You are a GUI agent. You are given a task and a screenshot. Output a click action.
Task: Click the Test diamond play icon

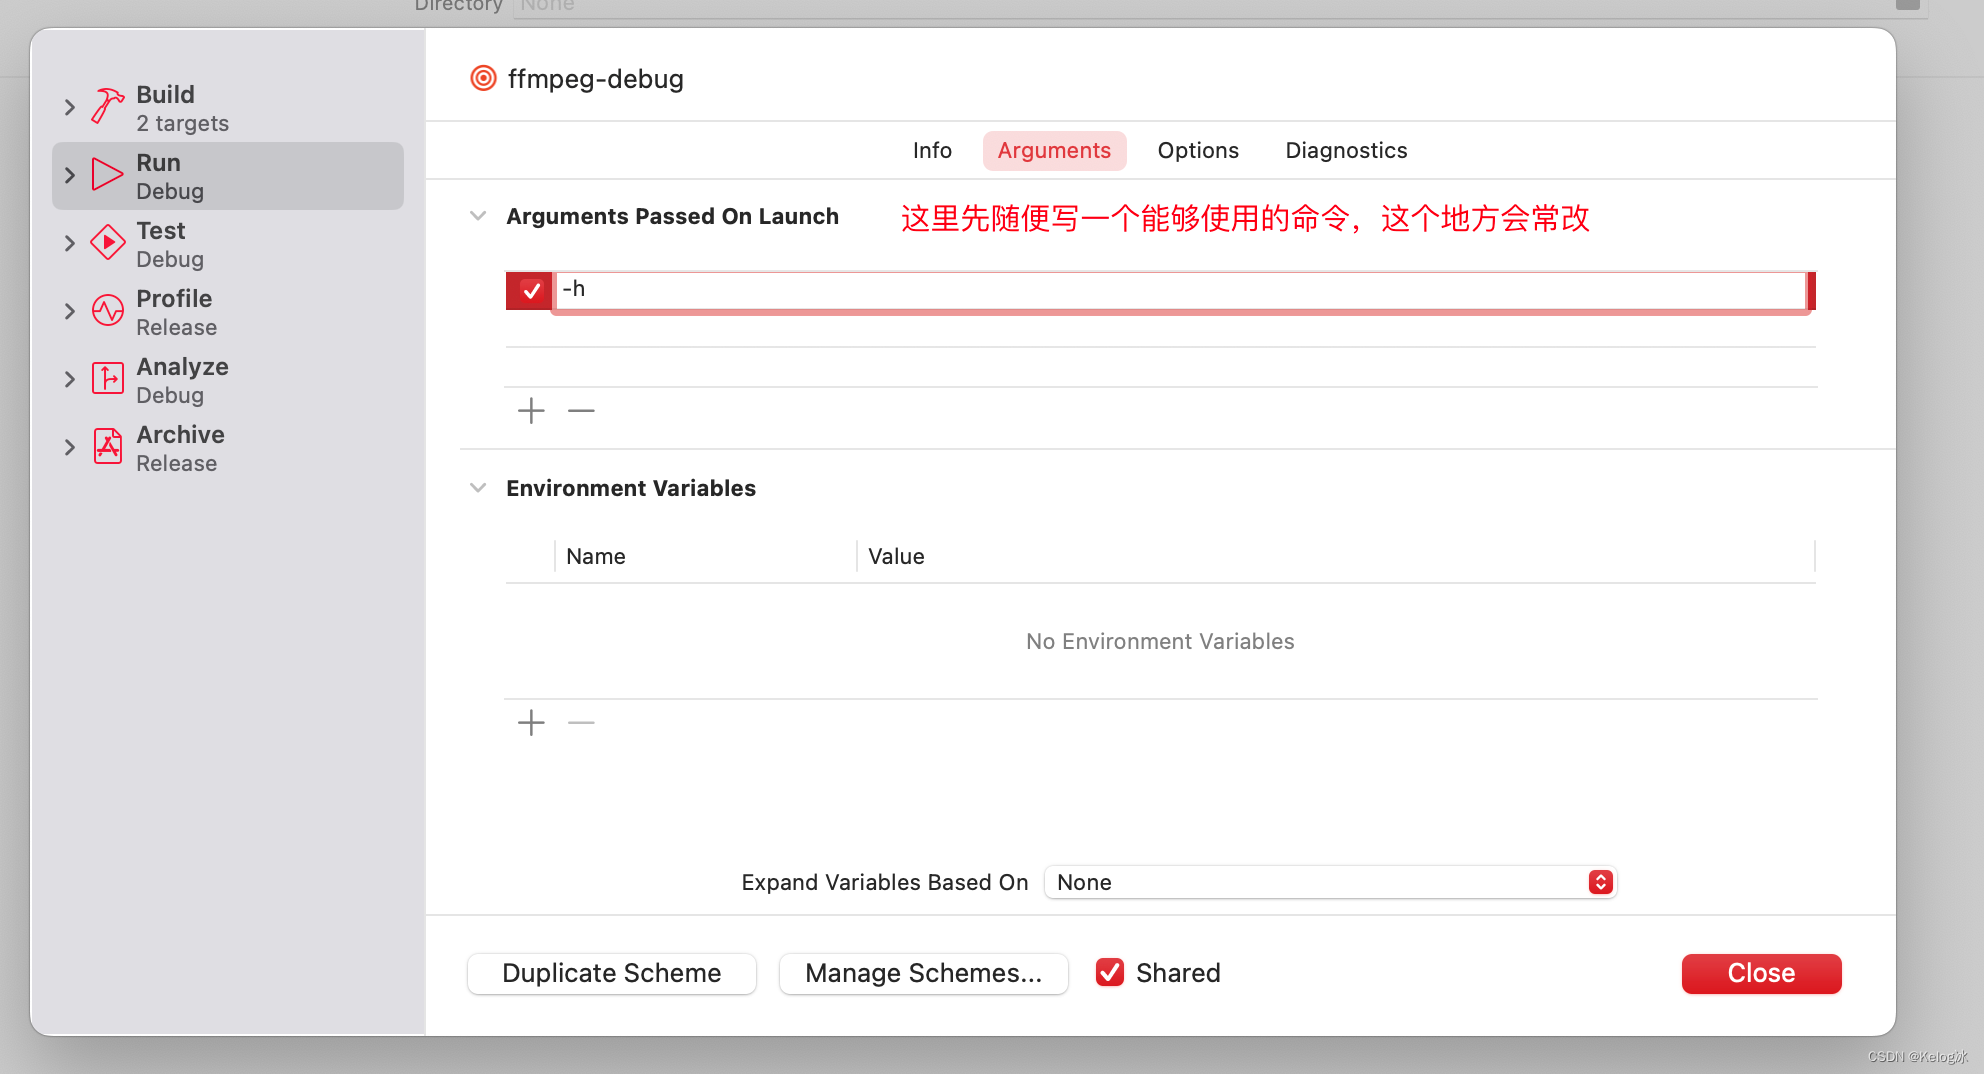[108, 242]
